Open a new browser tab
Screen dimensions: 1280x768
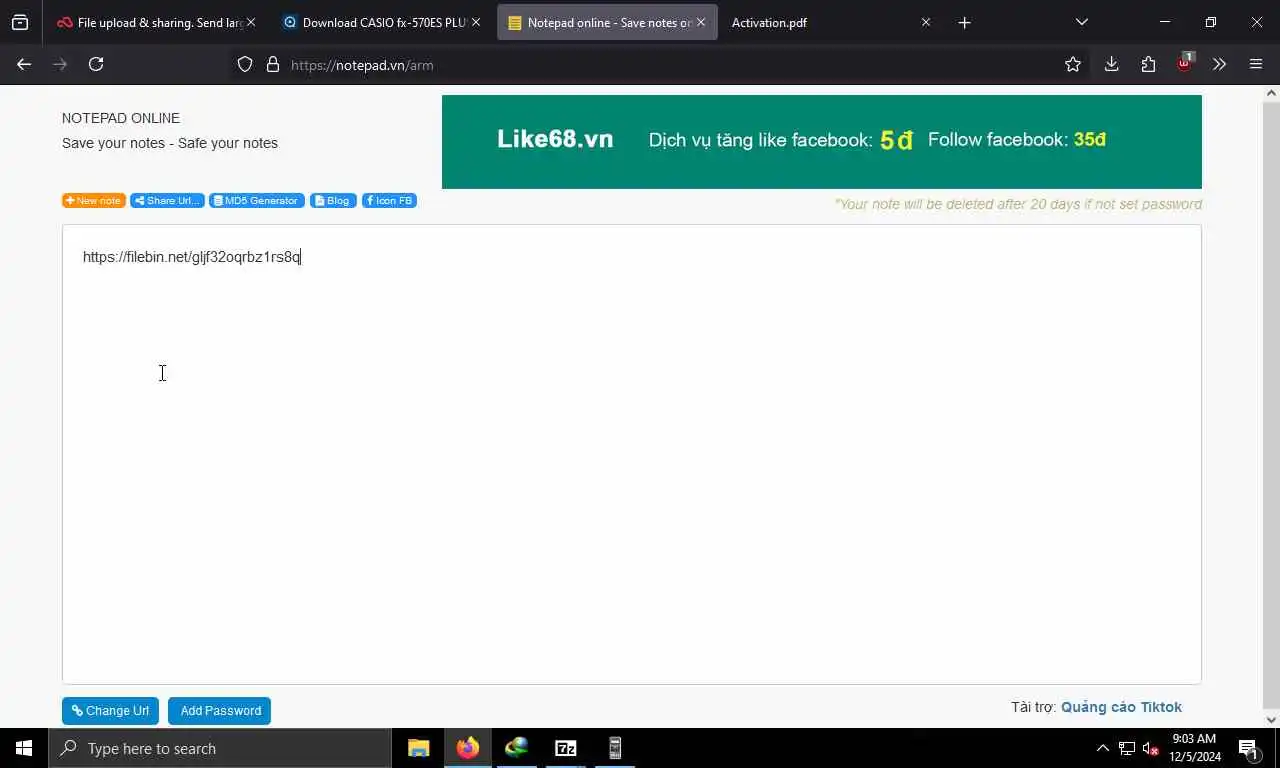[x=964, y=22]
